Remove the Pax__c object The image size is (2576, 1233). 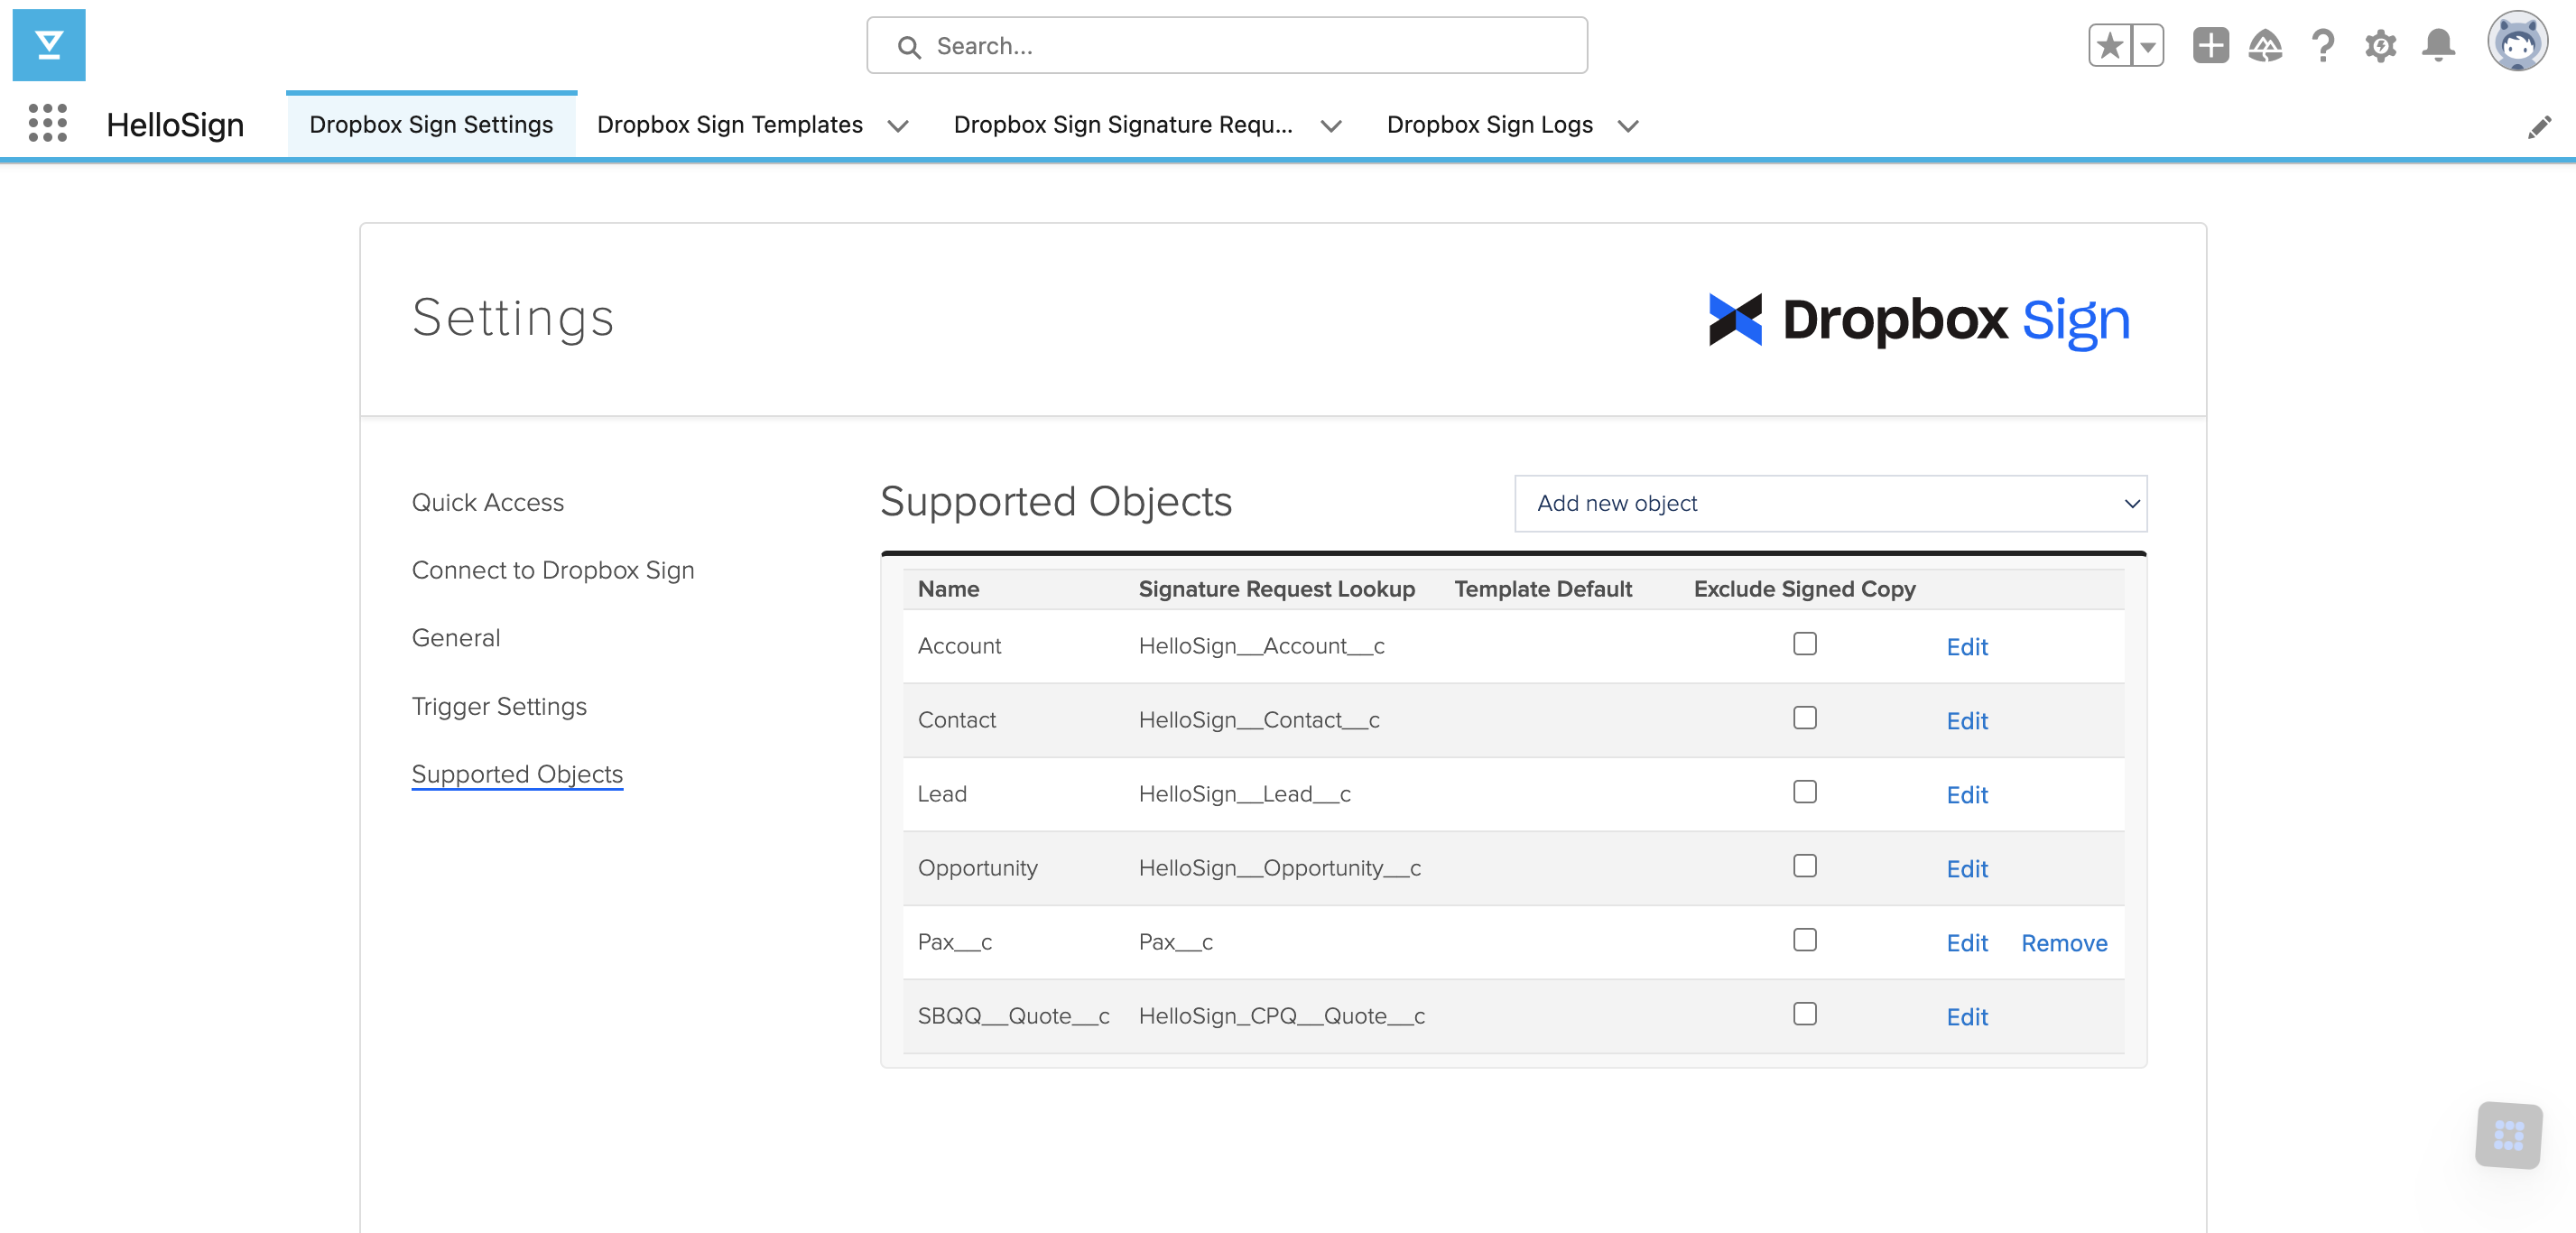pyautogui.click(x=2063, y=943)
